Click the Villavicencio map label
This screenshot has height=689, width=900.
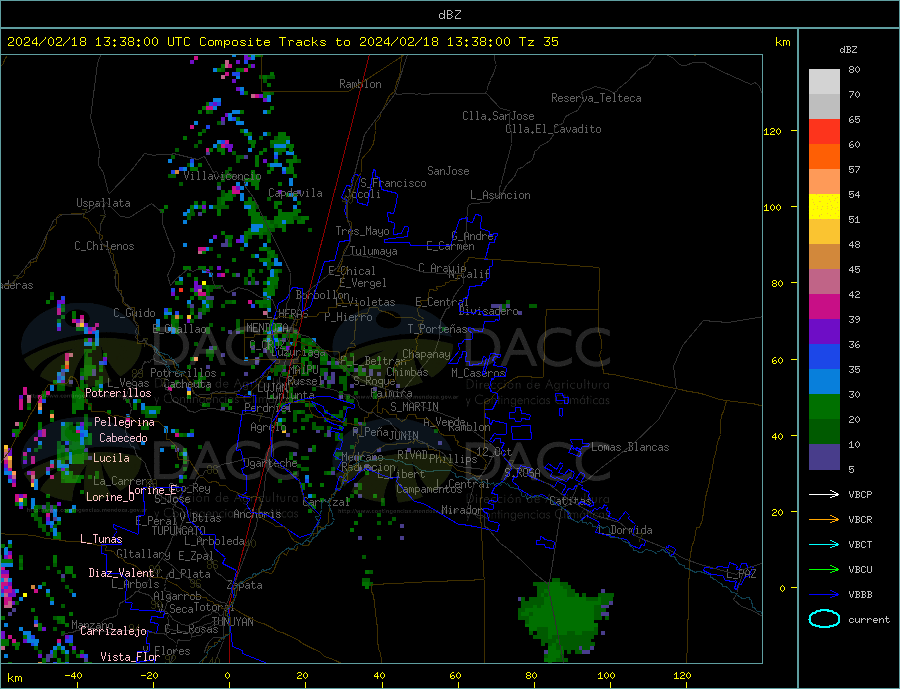pyautogui.click(x=222, y=176)
